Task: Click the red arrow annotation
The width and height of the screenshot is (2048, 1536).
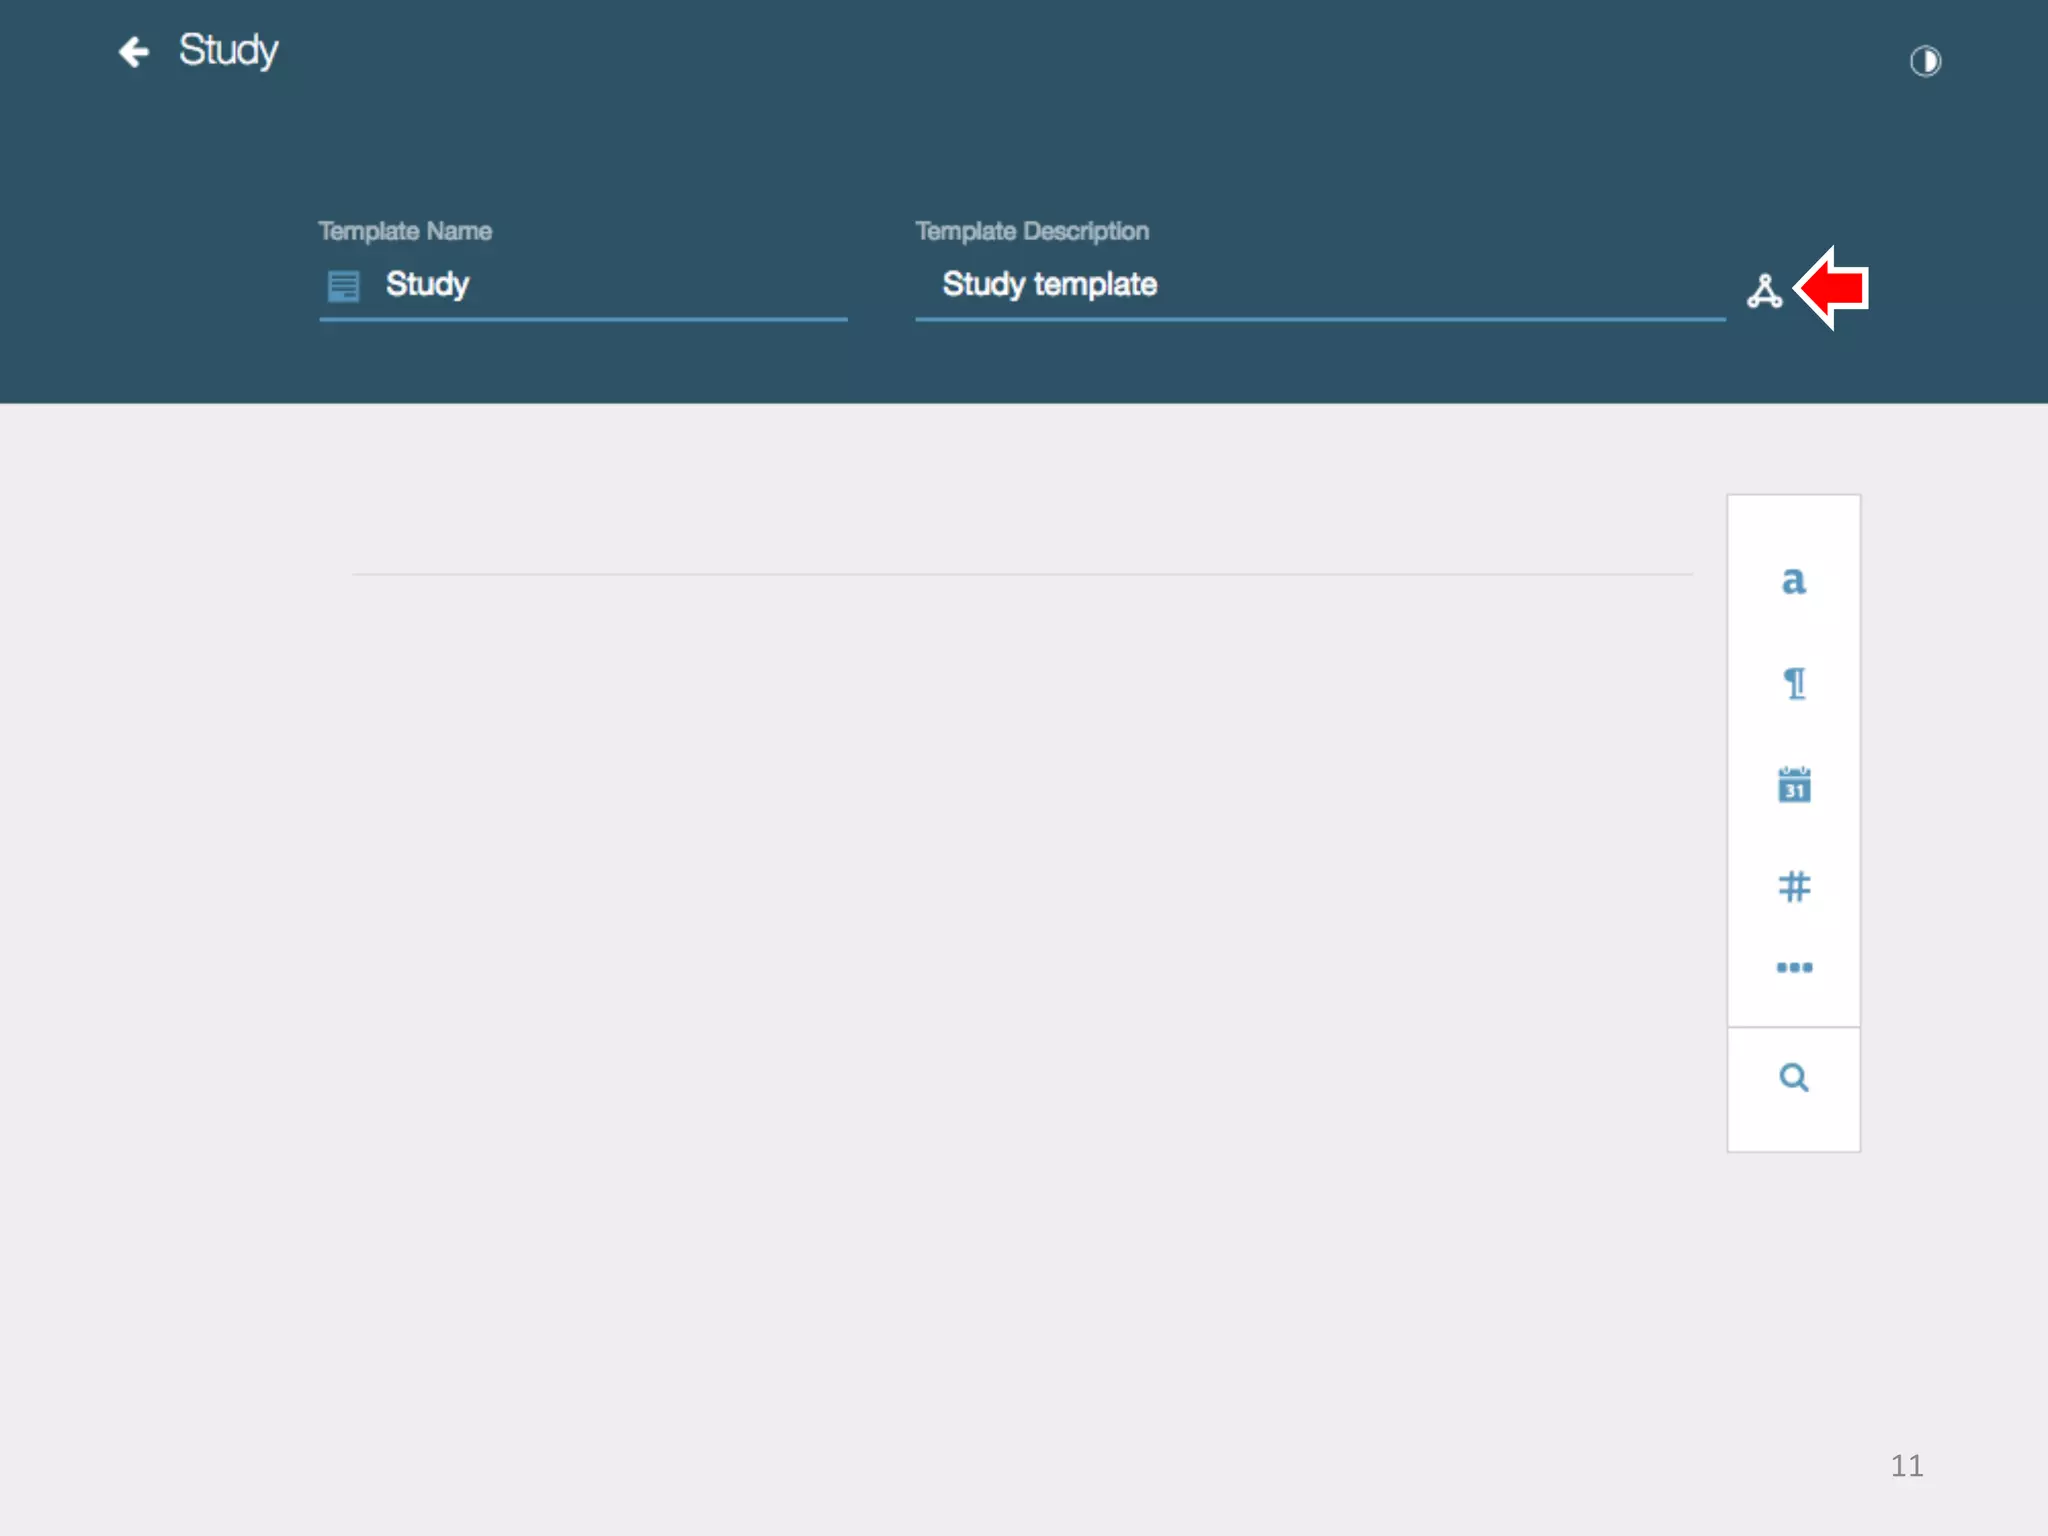Action: point(1832,288)
